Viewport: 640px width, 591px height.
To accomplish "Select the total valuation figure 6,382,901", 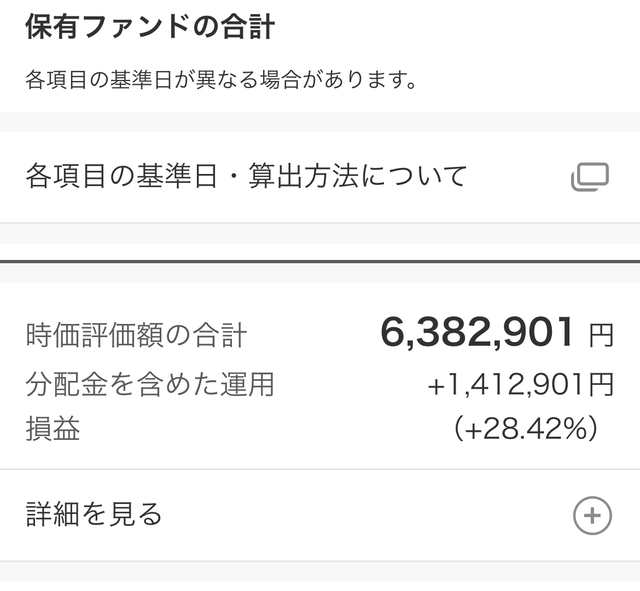I will 477,333.
